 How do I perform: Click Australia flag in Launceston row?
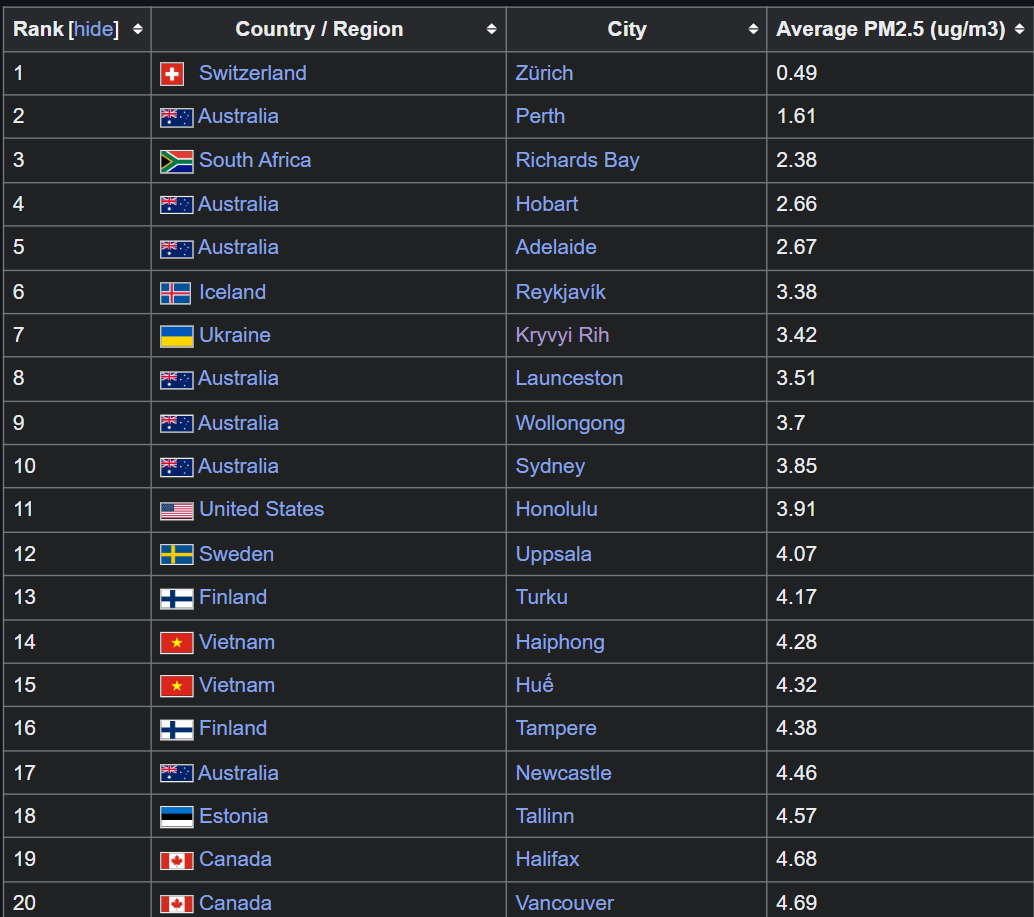177,380
